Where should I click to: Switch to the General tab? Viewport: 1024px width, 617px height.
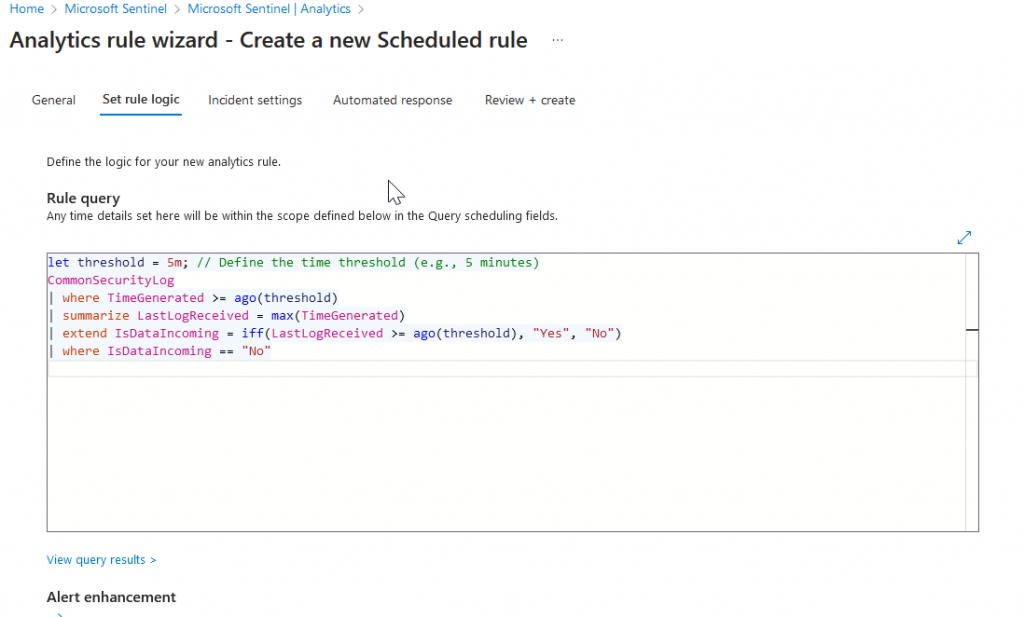point(54,100)
